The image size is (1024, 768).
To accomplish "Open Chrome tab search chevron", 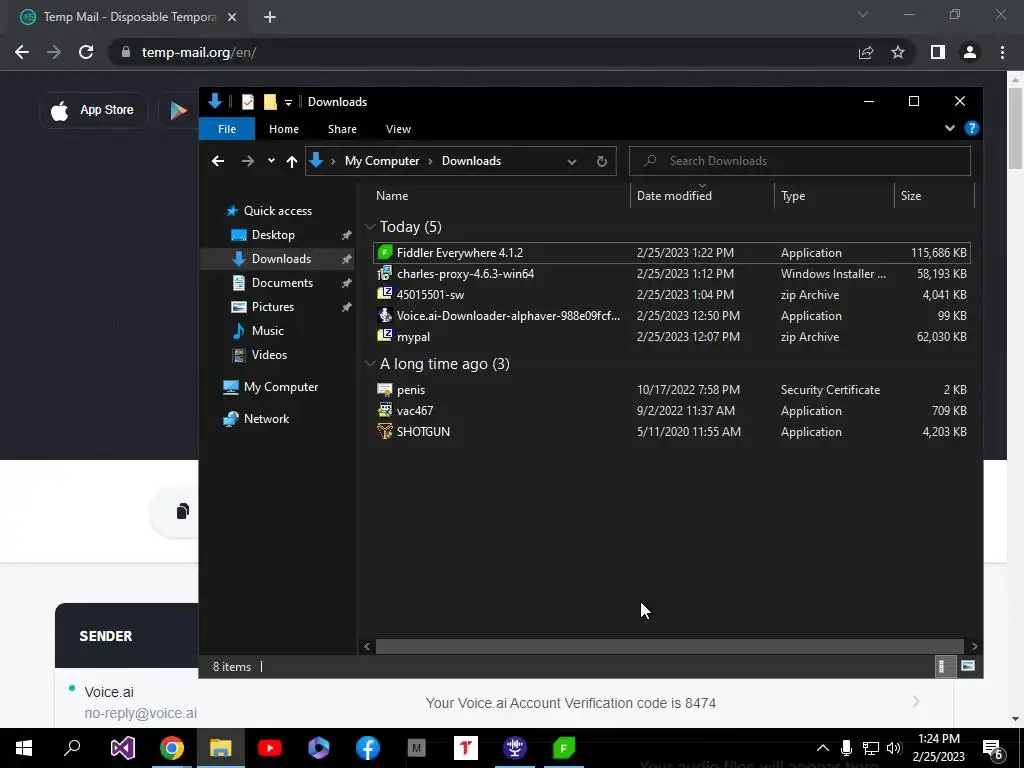I will (x=863, y=14).
